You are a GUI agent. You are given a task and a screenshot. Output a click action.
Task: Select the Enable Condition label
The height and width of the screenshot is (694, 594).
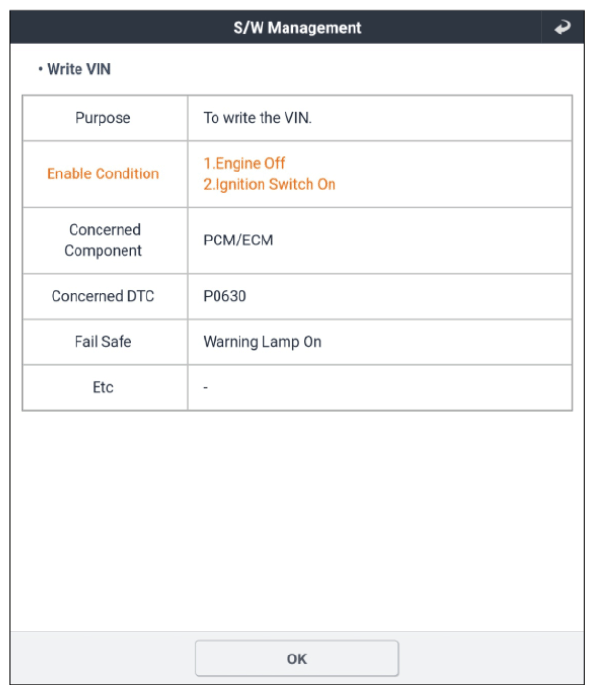[103, 174]
